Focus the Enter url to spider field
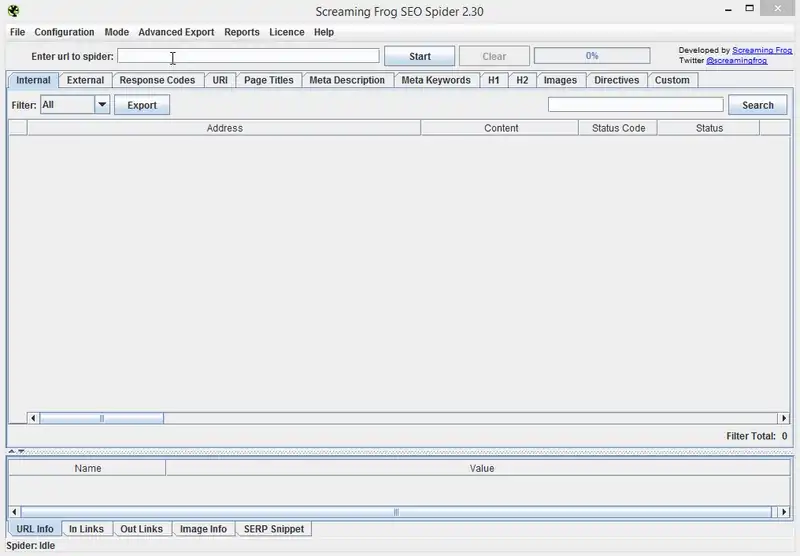800x556 pixels. pos(248,56)
